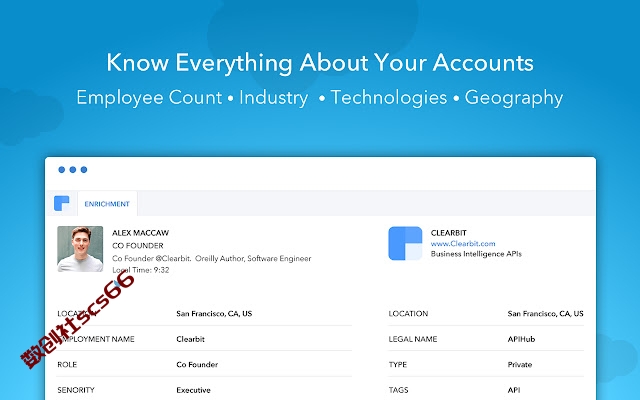Viewport: 640px width, 400px height.
Task: Click the Know Everything About Your Accounts headline
Action: tap(320, 62)
